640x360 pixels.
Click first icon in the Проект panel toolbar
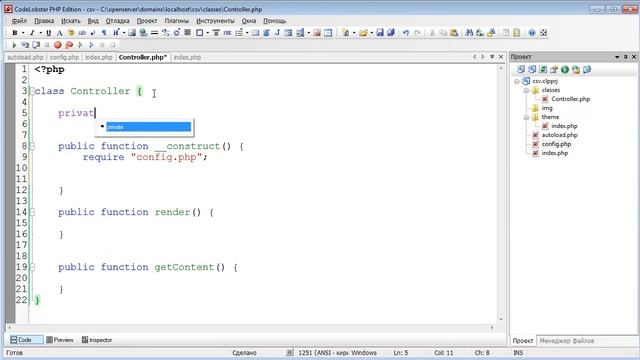pos(521,70)
